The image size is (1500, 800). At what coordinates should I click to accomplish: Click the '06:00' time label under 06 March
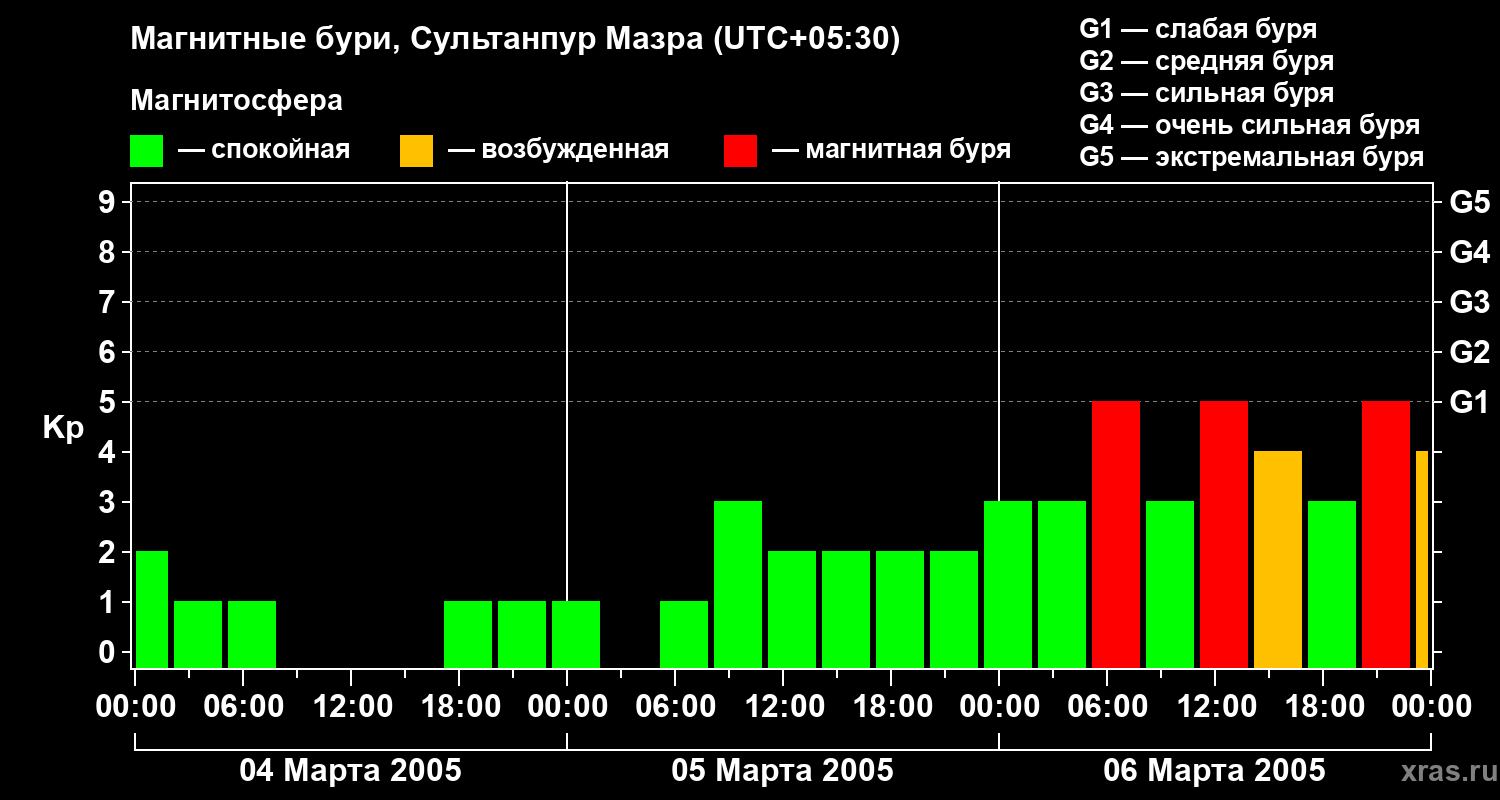[x=1107, y=706]
